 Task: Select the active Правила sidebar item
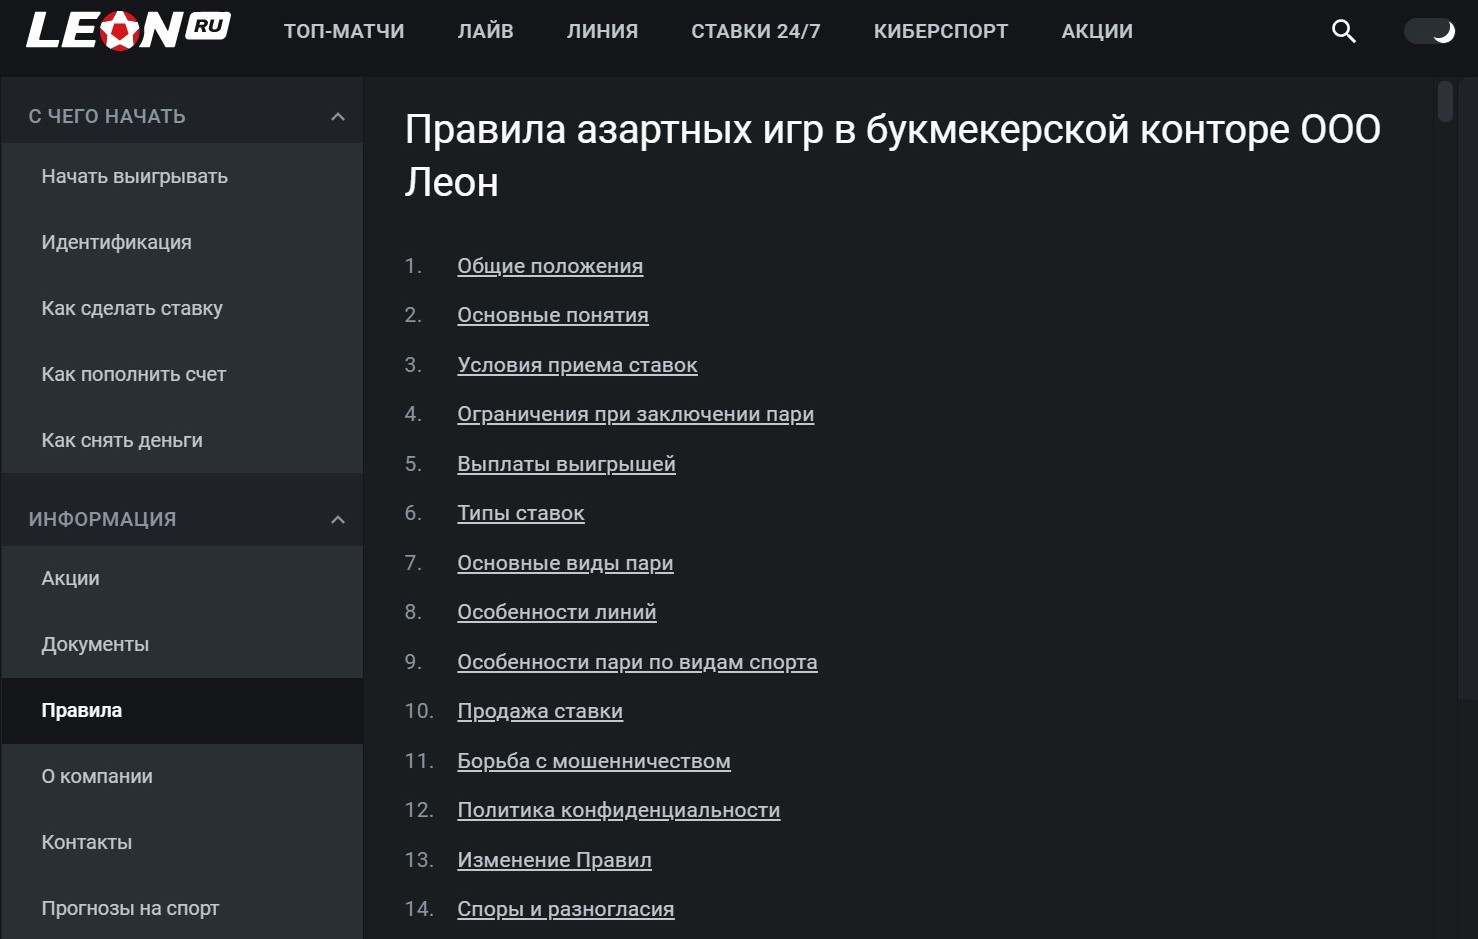(182, 710)
